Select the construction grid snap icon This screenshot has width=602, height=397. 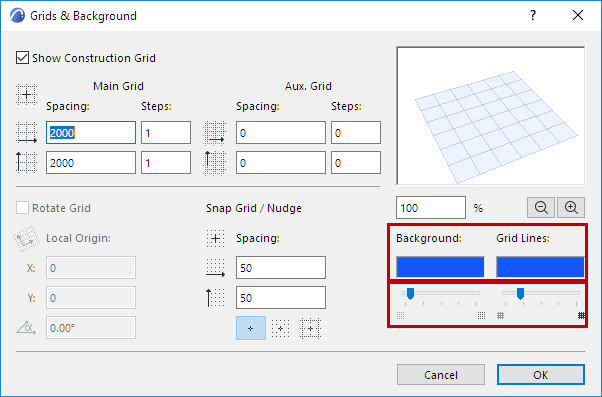[310, 328]
